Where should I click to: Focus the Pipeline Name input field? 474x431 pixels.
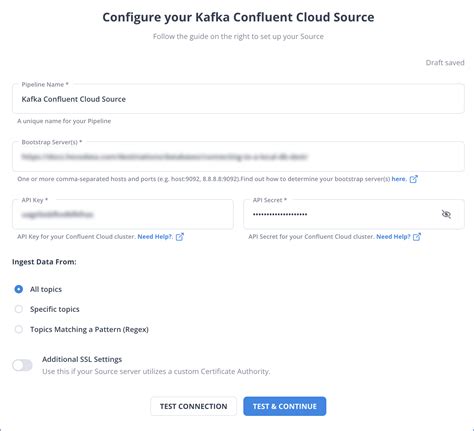tap(238, 99)
